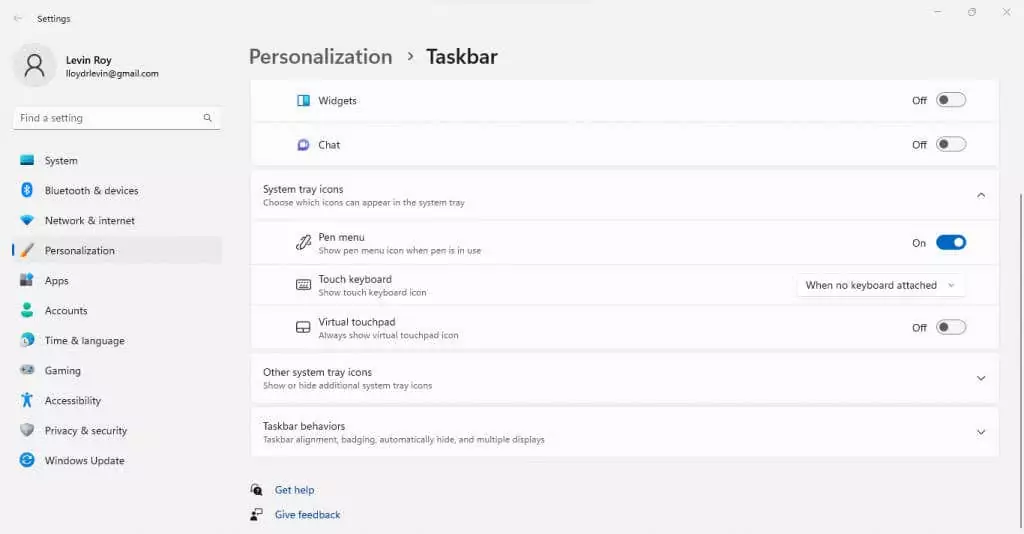The width and height of the screenshot is (1024, 534).
Task: Click the Give feedback link
Action: coord(307,515)
